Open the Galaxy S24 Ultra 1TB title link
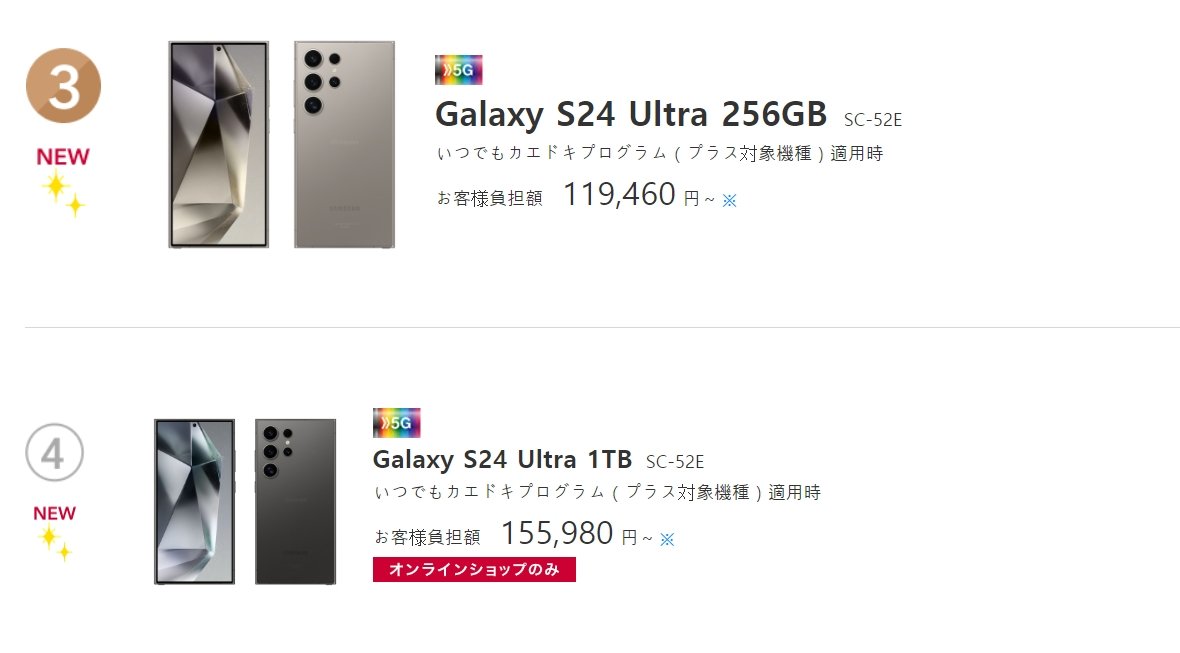 (502, 460)
